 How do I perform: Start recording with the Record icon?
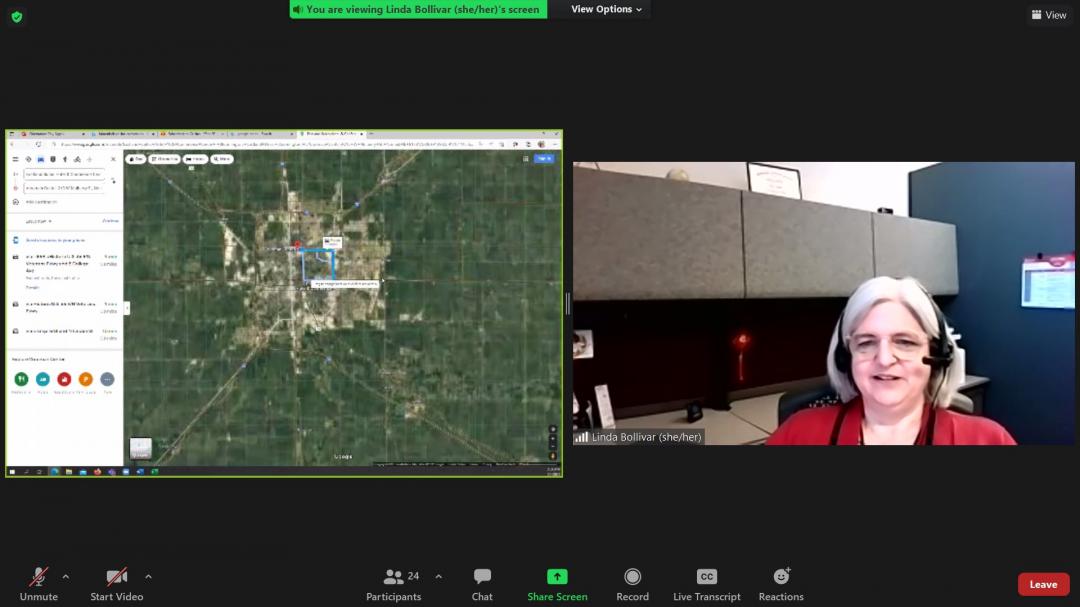632,577
